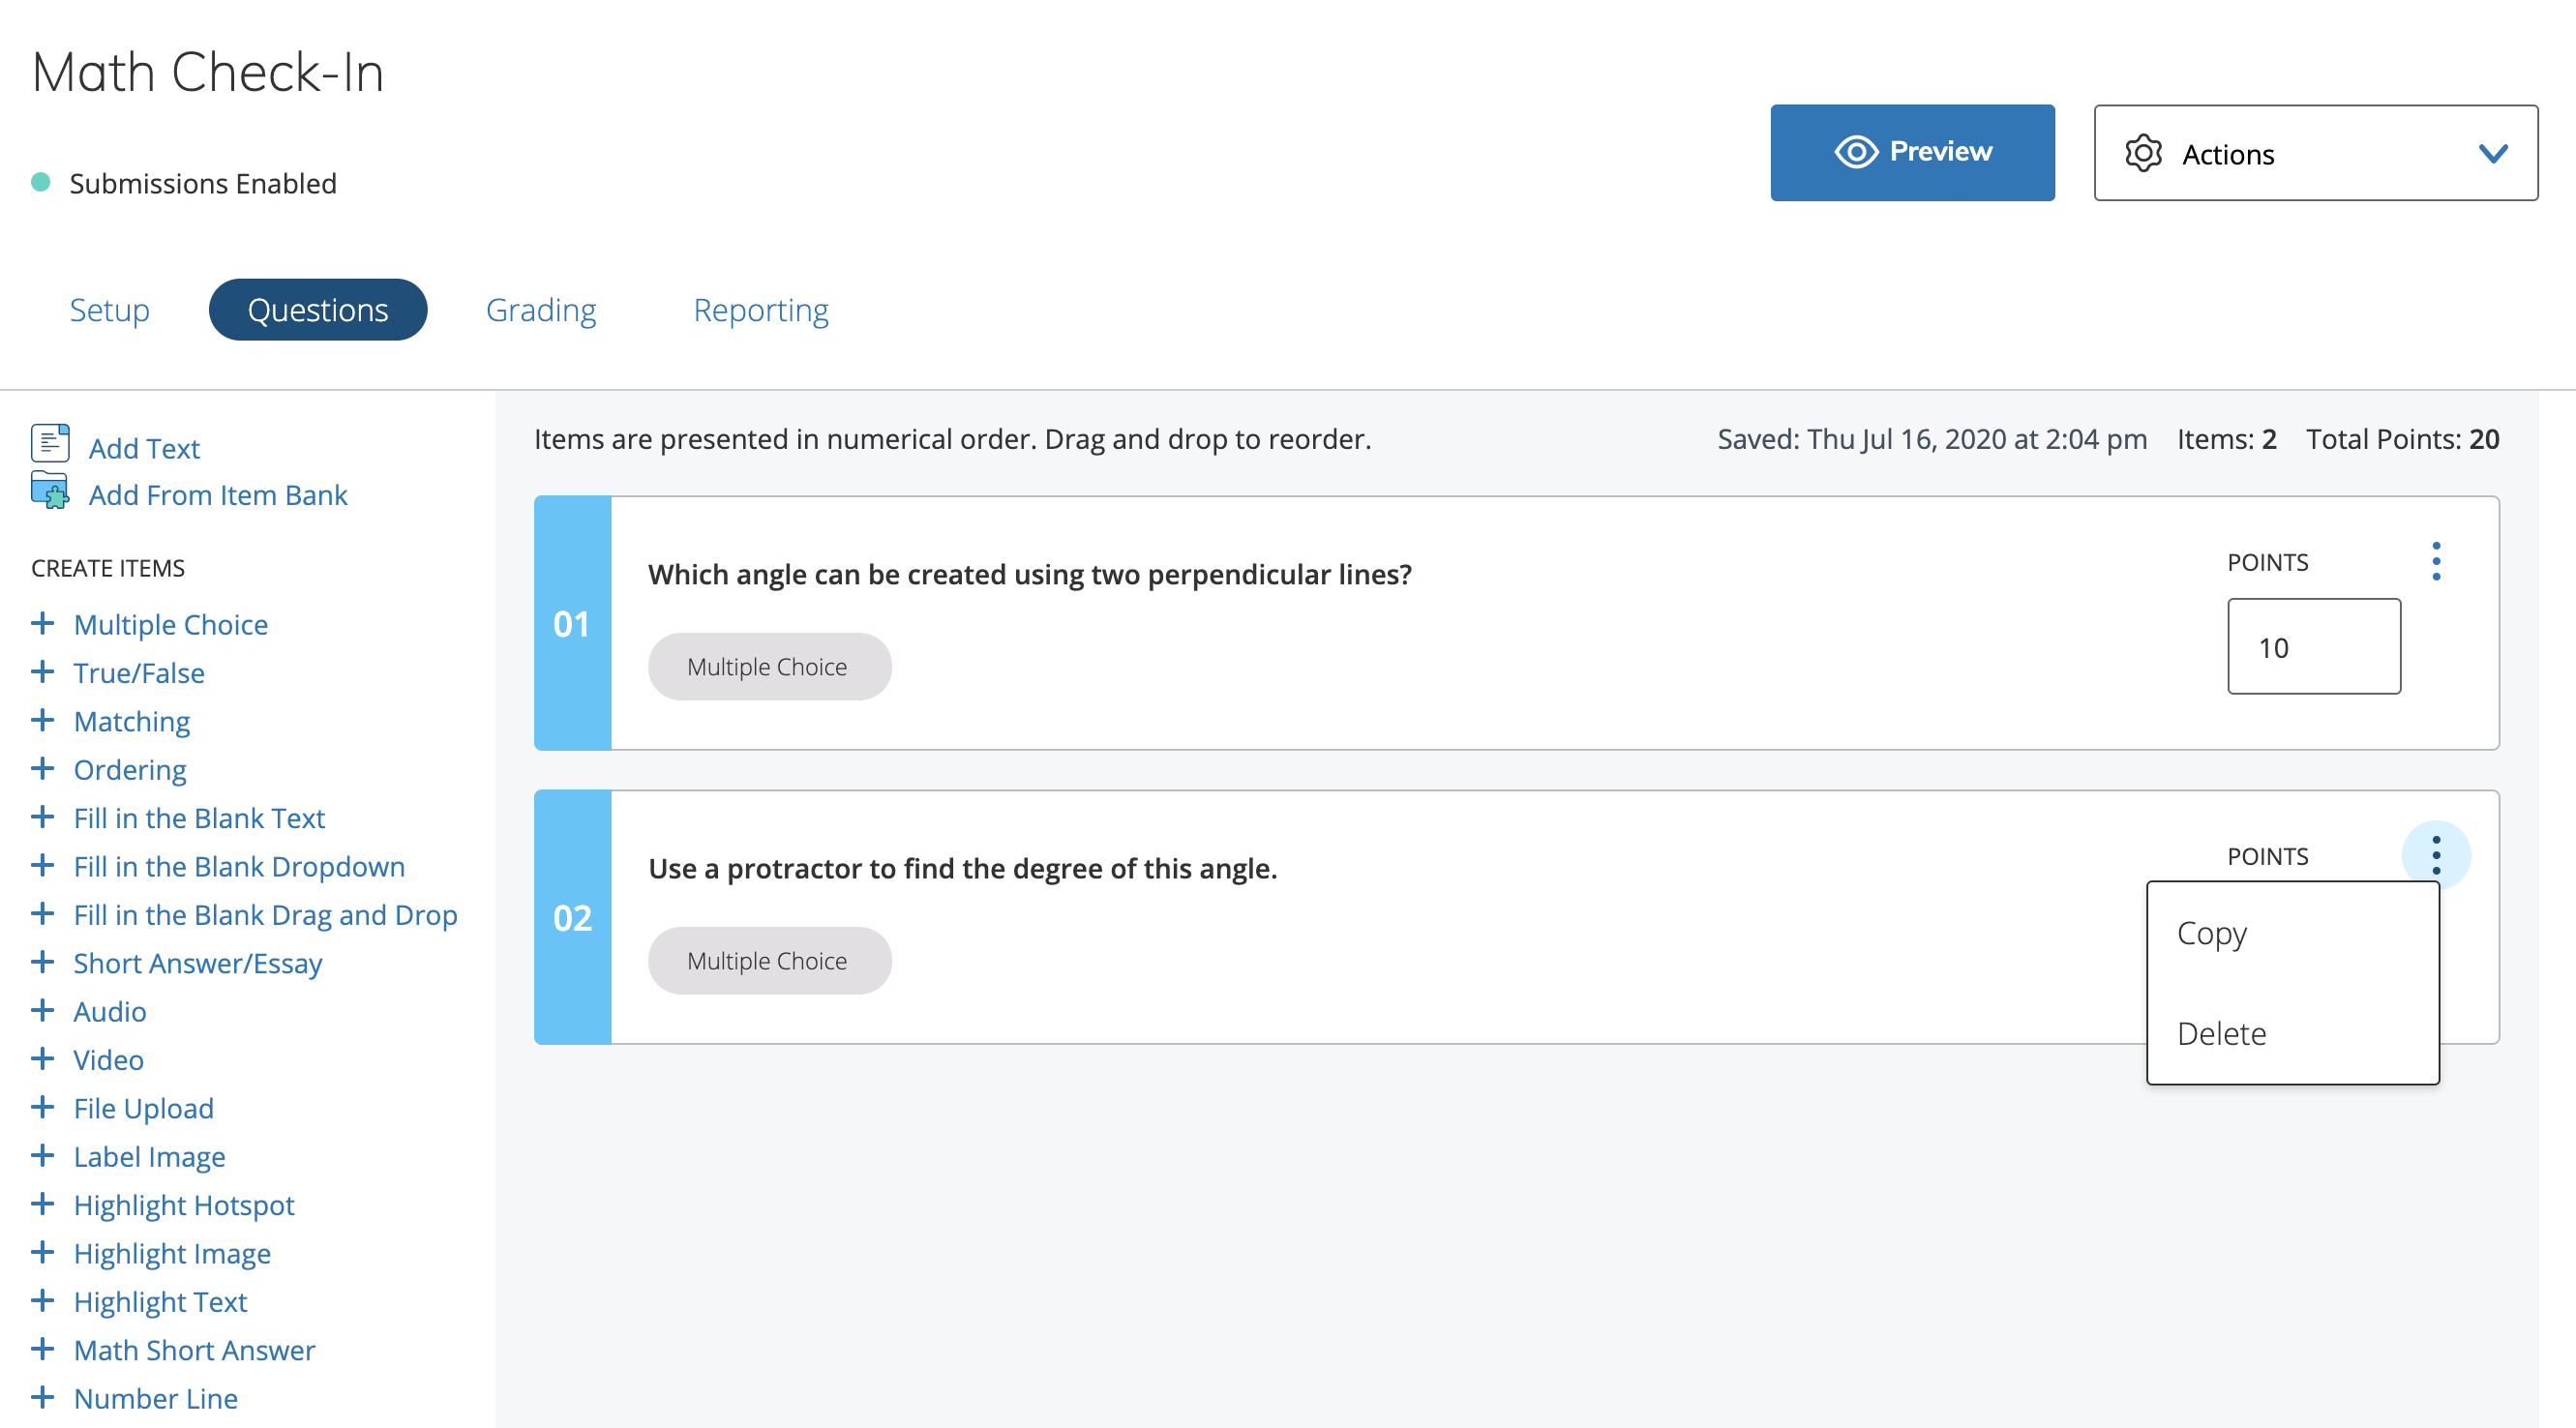Viewport: 2576px width, 1428px height.
Task: Select Delete from the open context menu
Action: (2222, 1033)
